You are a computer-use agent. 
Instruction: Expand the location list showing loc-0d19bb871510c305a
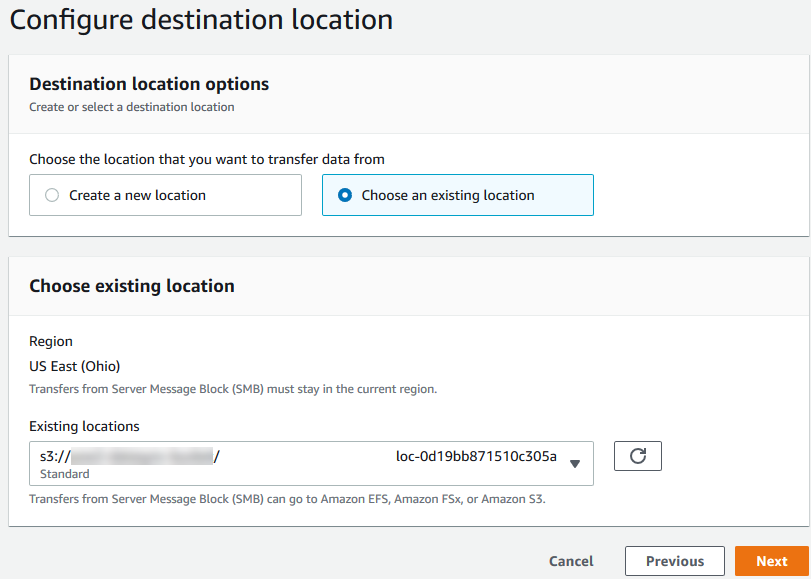click(x=575, y=463)
